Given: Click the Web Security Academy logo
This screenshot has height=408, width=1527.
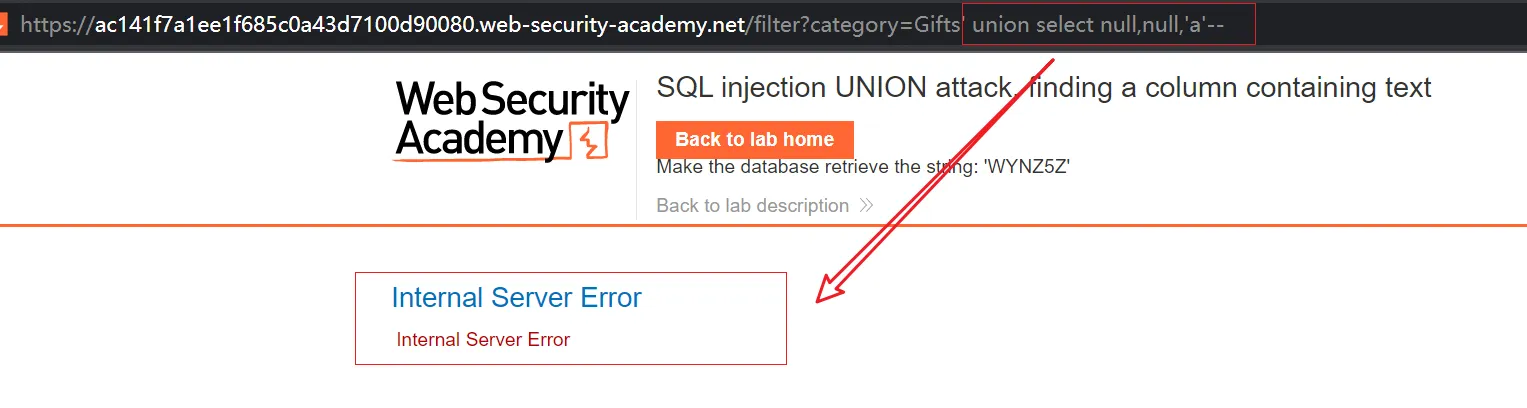Looking at the screenshot, I should coord(512,122).
